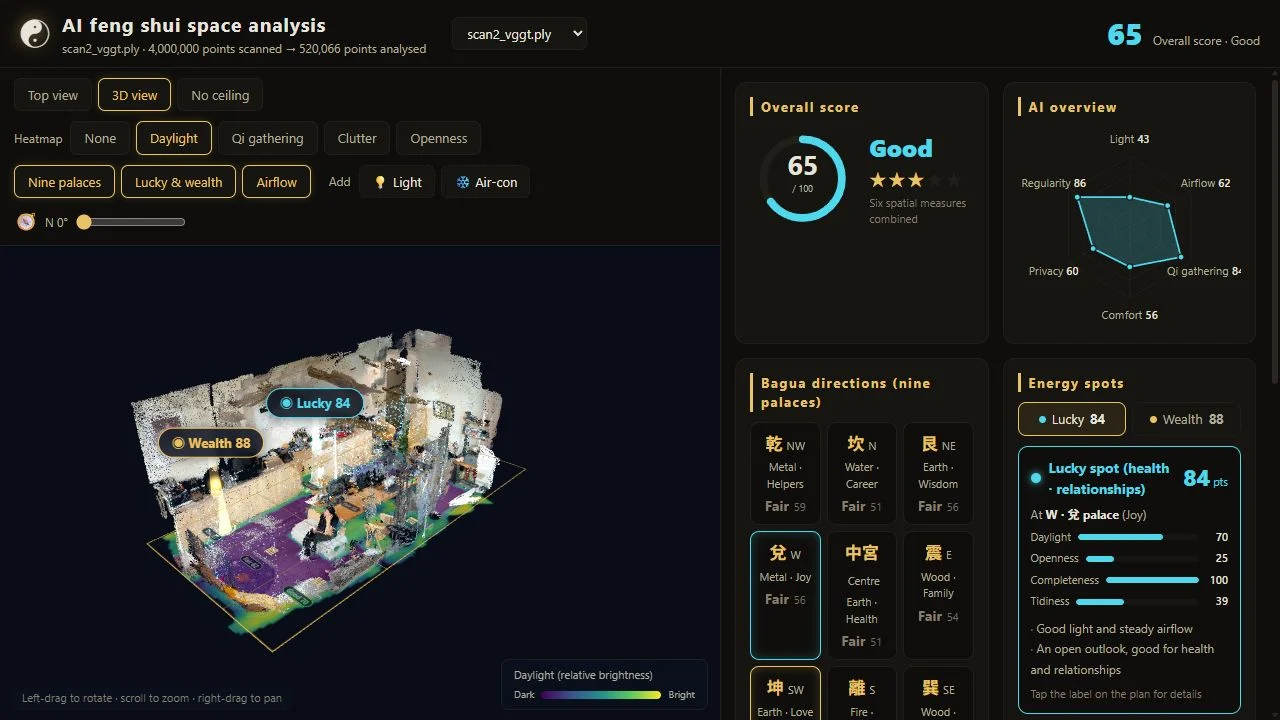Screen dimensions: 1280x720
Task: Set heatmap to None
Action: pyautogui.click(x=100, y=139)
